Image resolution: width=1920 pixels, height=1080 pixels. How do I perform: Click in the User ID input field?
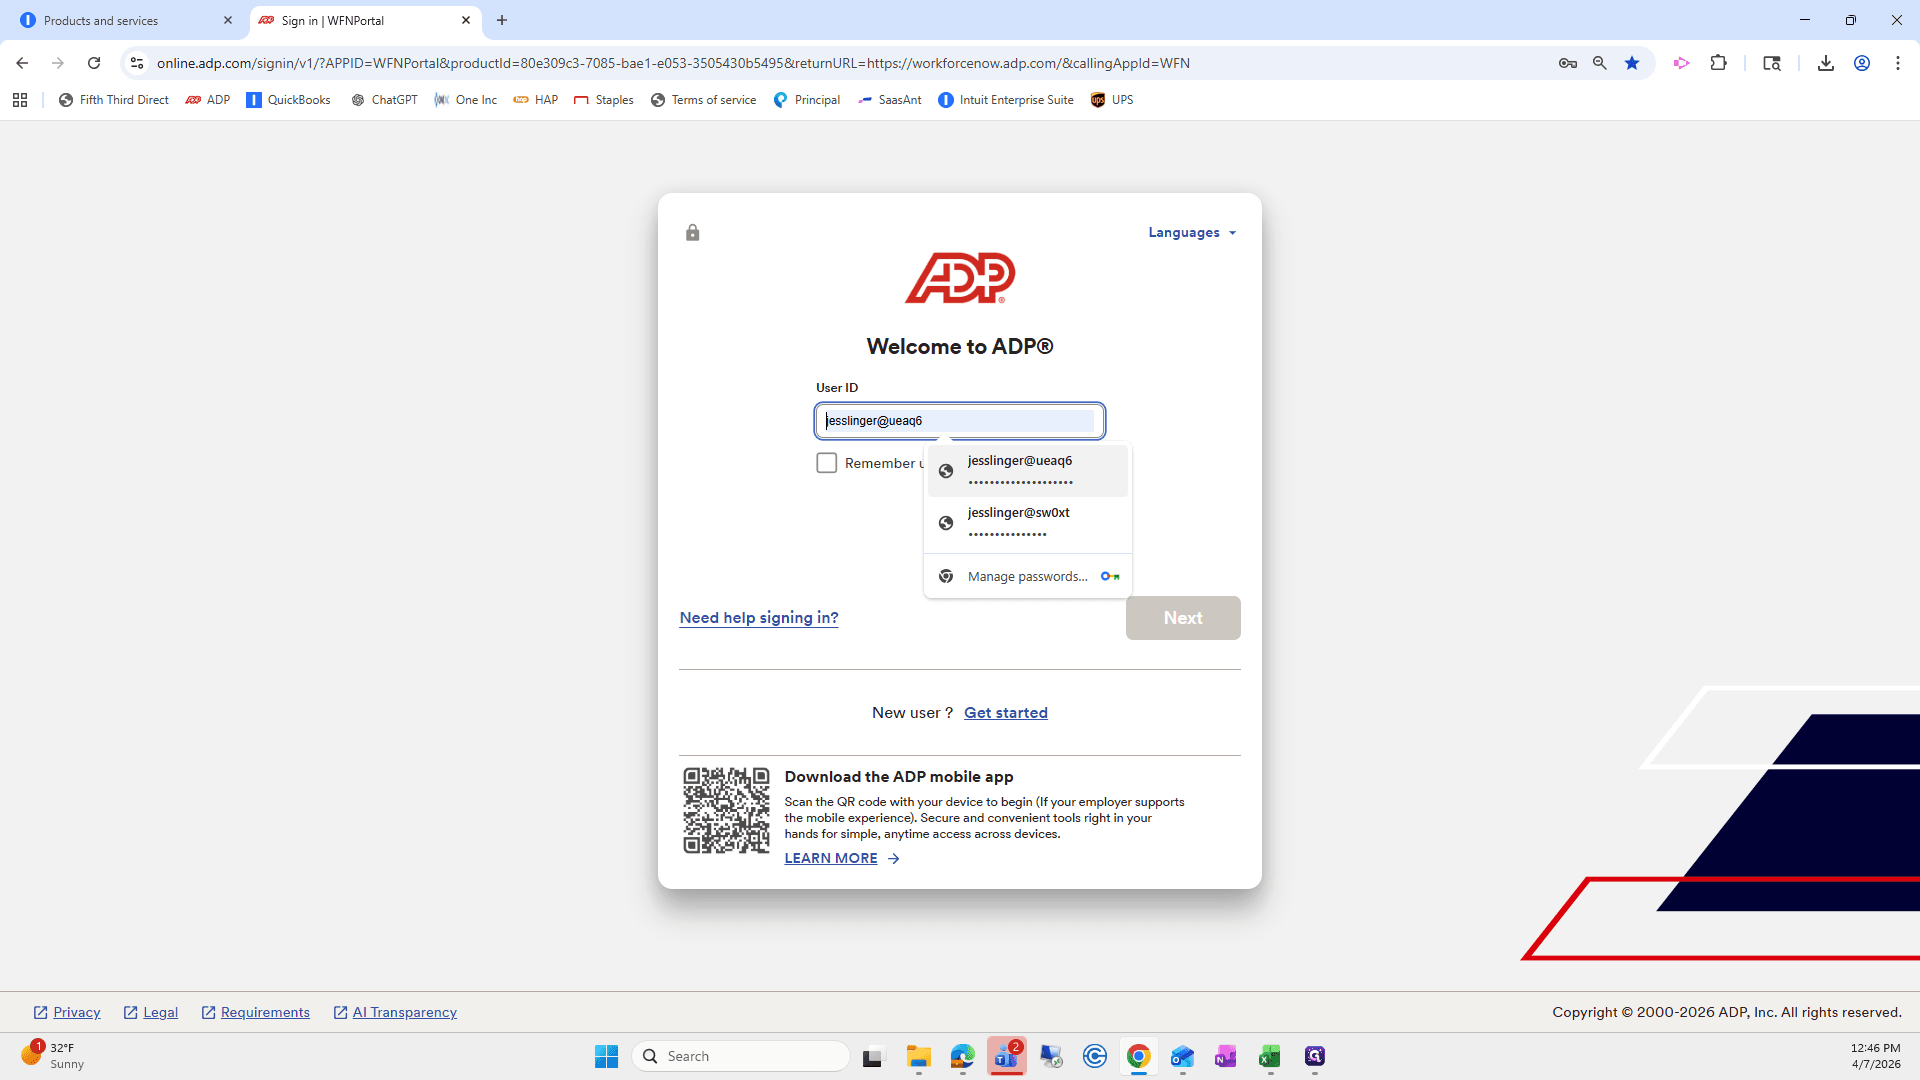pyautogui.click(x=959, y=421)
